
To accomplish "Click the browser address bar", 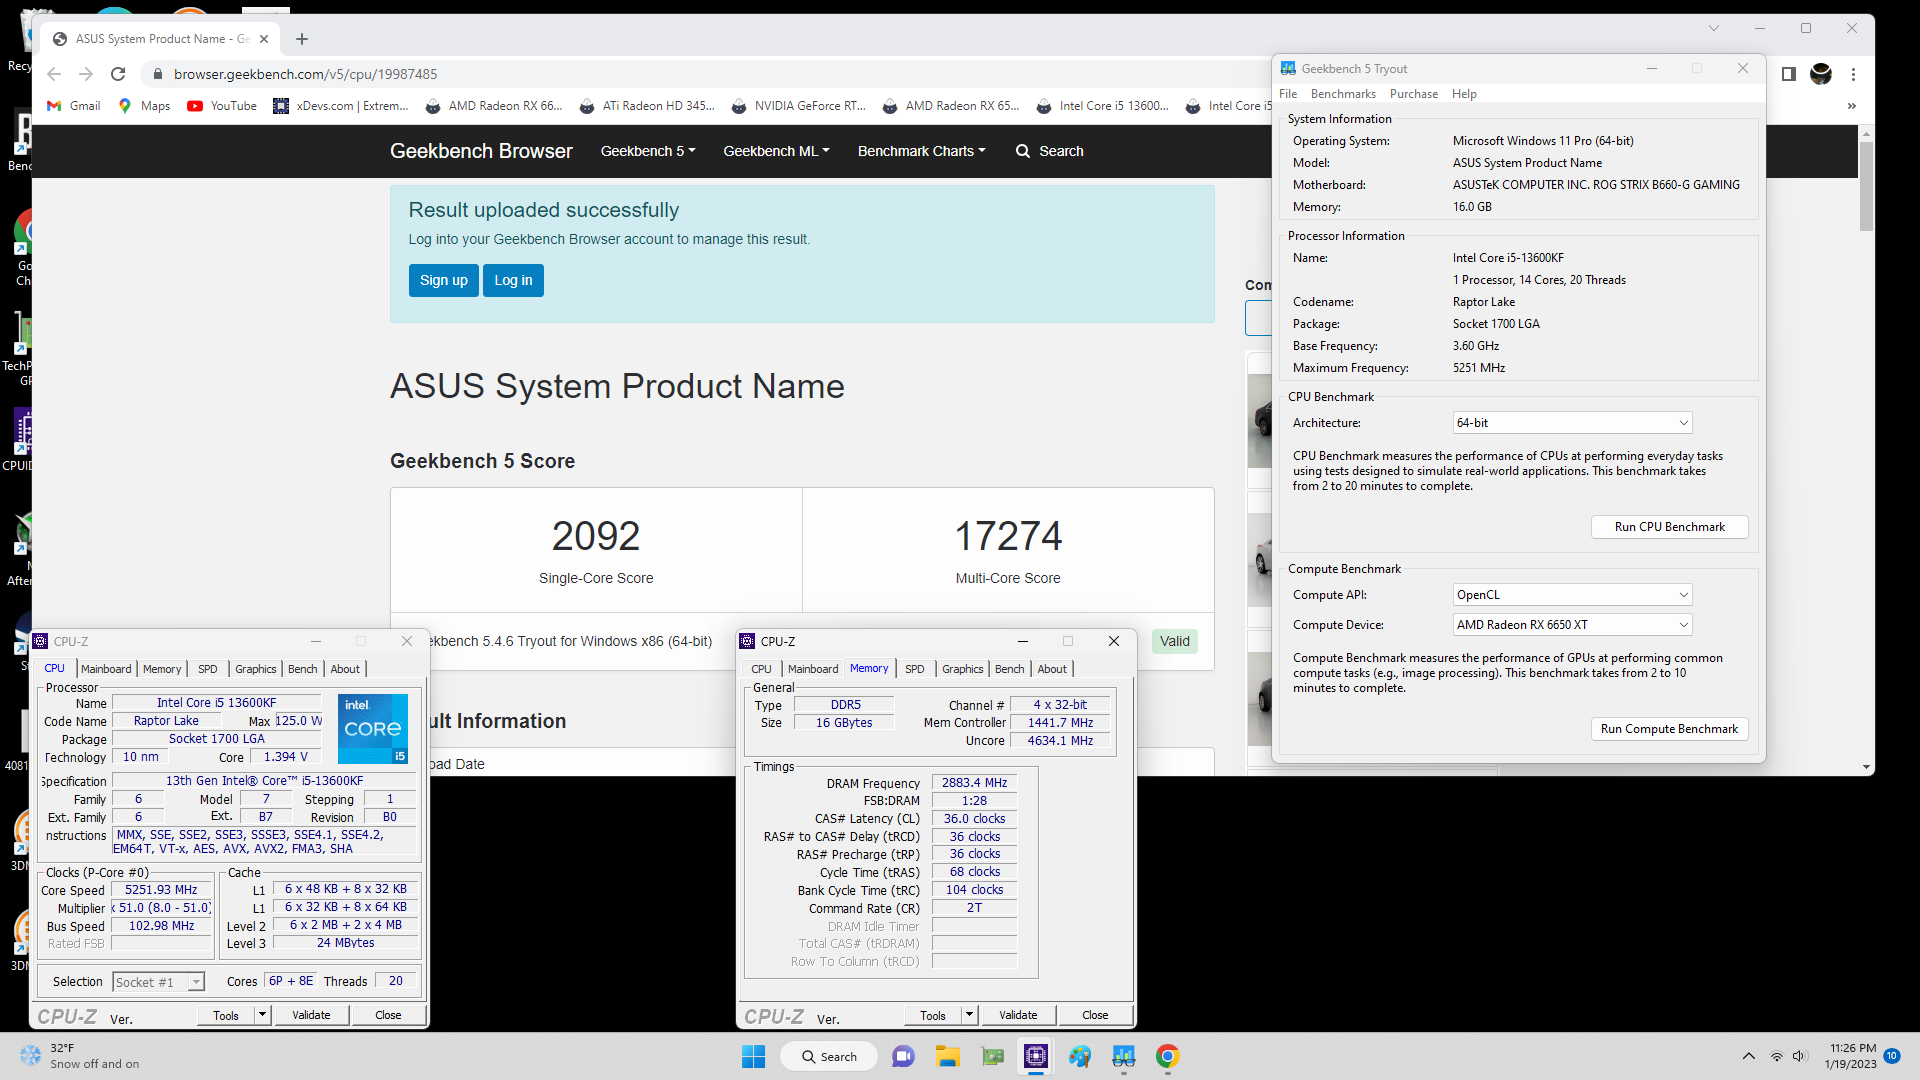I will tap(700, 74).
